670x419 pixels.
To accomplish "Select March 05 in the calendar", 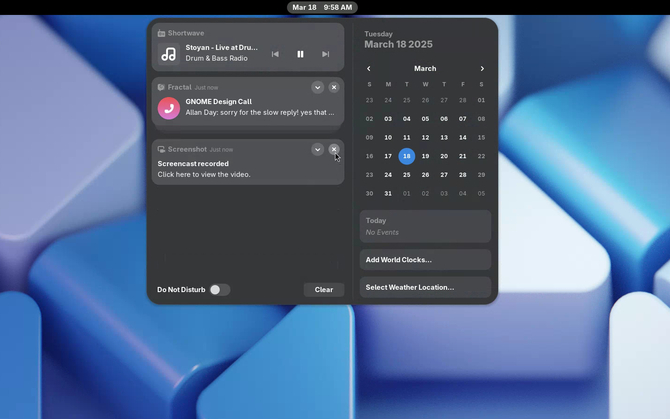I will (x=425, y=119).
